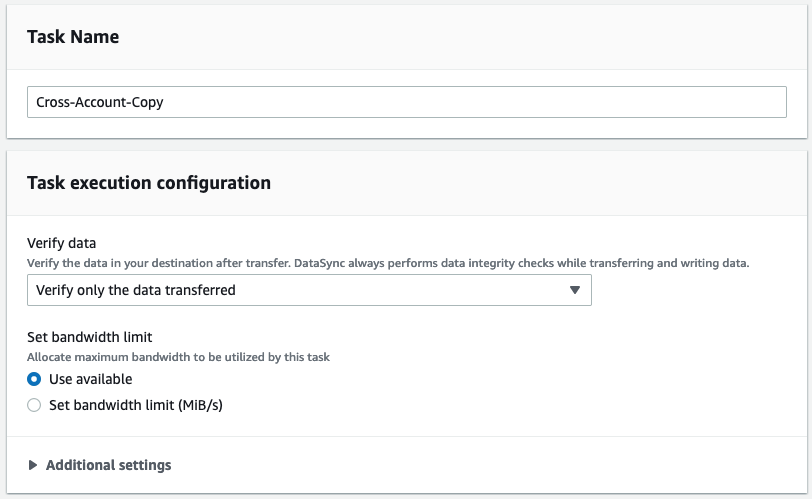Click the "Task Name" panel heading
Image resolution: width=812 pixels, height=499 pixels.
click(73, 37)
